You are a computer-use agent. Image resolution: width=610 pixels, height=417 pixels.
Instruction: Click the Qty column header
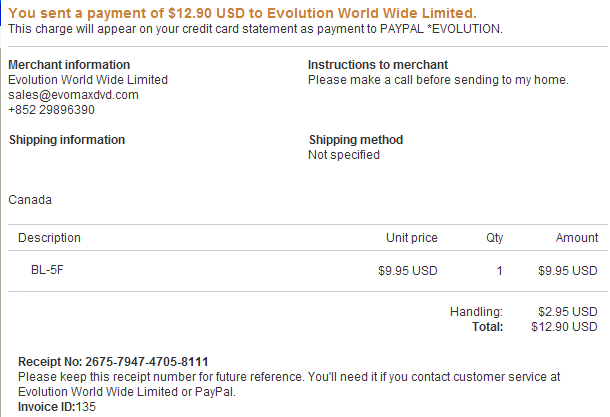pyautogui.click(x=494, y=238)
